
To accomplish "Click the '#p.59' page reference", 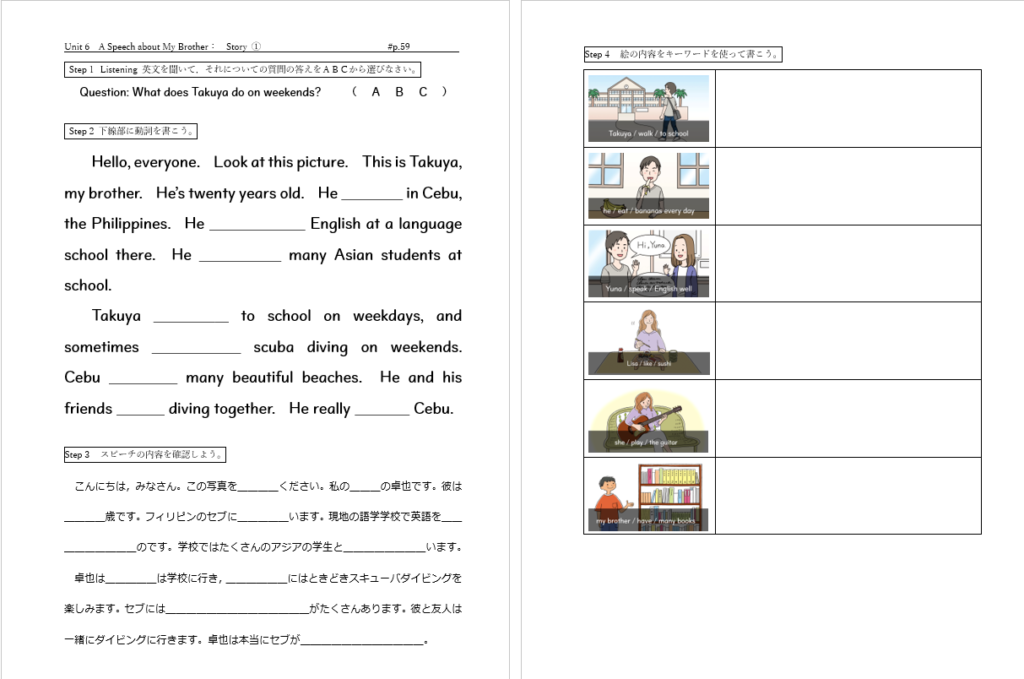I will [x=398, y=46].
